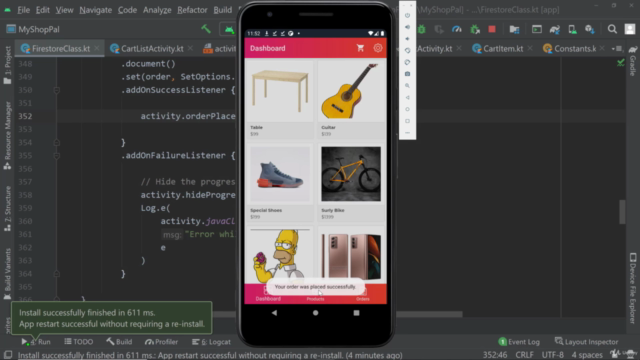Viewport: 640px width, 360px height.
Task: Switch to the Constants.k tab
Action: (x=575, y=49)
